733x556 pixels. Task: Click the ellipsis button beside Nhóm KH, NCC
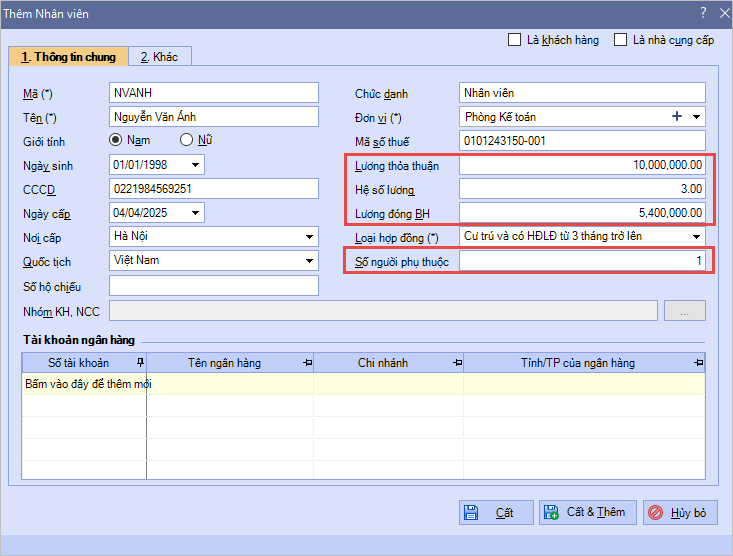tap(684, 312)
